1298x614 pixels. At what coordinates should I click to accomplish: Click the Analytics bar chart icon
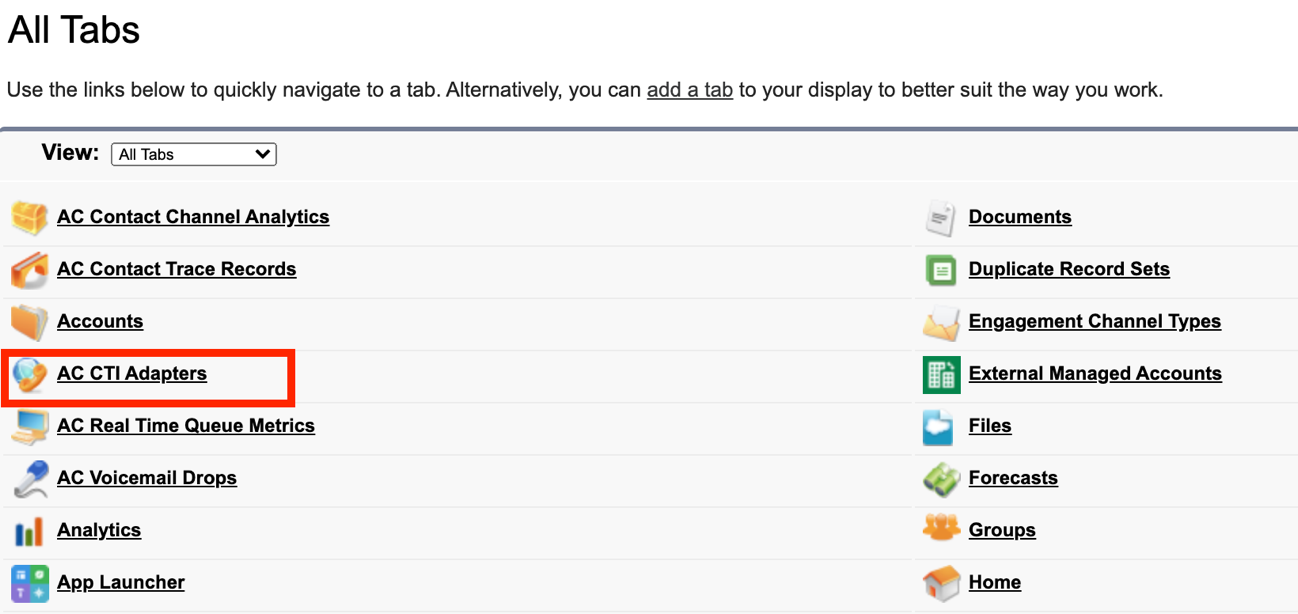pyautogui.click(x=30, y=531)
